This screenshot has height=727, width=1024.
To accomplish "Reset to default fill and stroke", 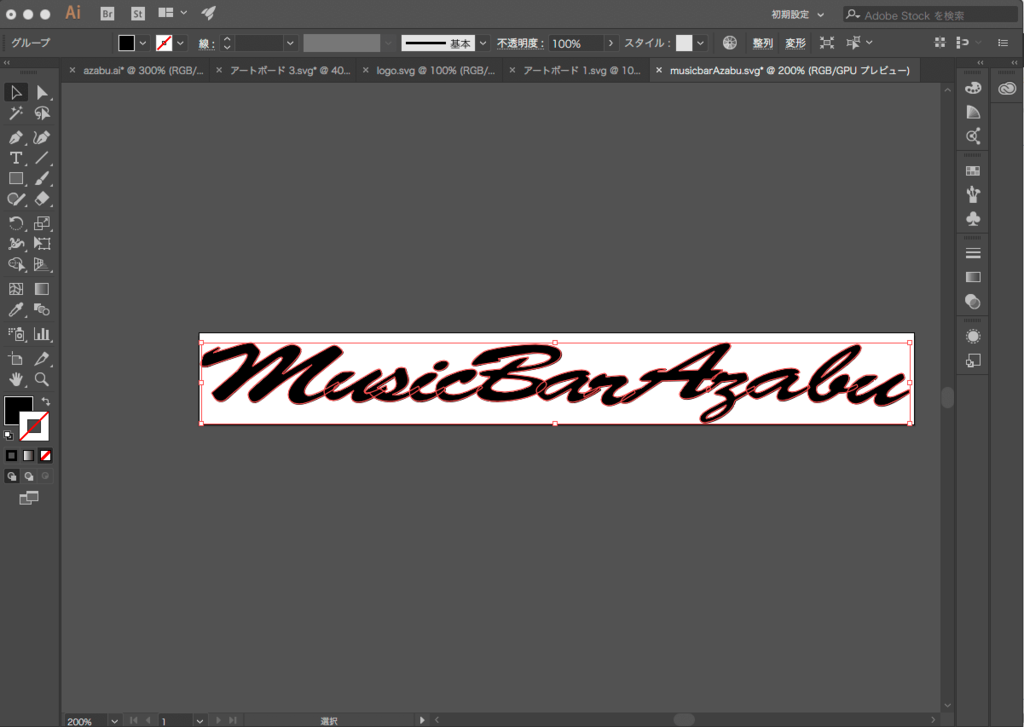I will [8, 435].
